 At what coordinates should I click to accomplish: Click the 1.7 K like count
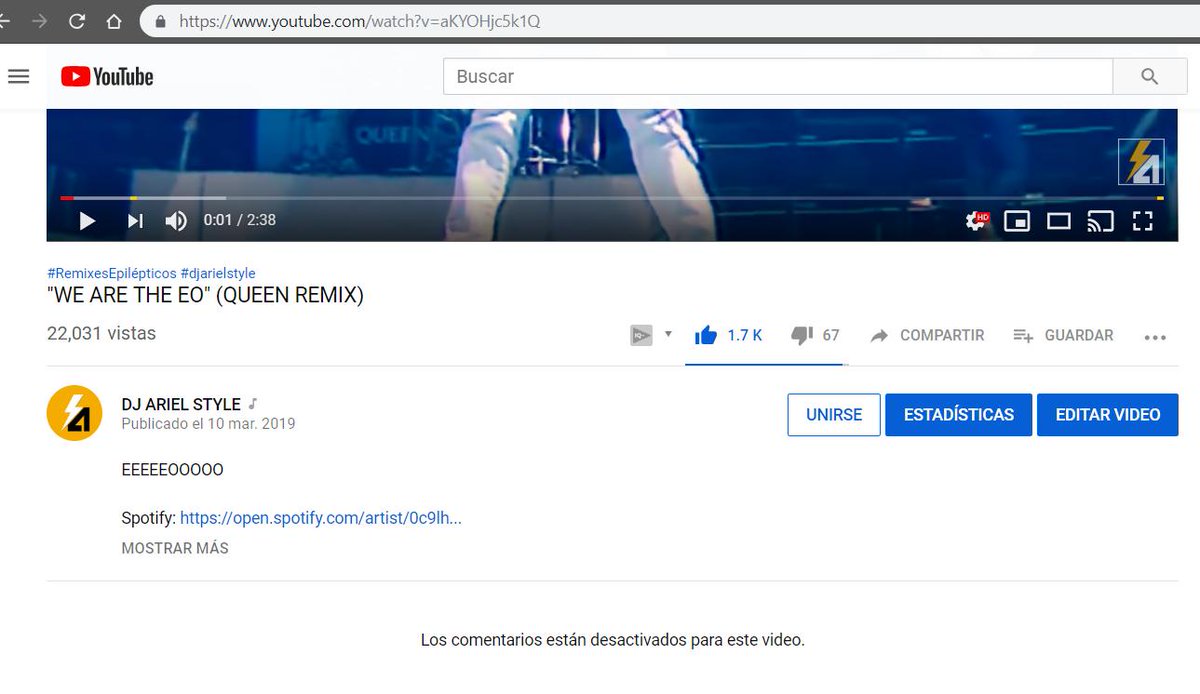tap(745, 335)
